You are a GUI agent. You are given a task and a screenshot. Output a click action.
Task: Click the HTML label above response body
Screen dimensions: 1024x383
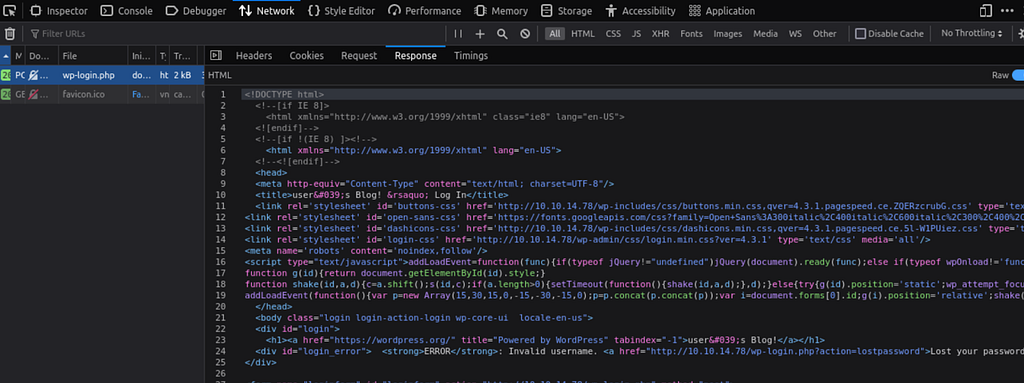[220, 75]
